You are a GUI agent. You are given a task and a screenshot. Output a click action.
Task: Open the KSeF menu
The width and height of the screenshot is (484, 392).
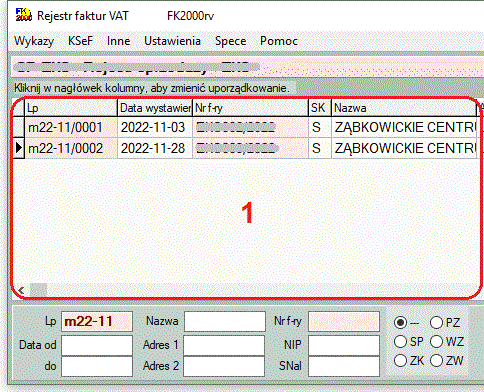(80, 41)
